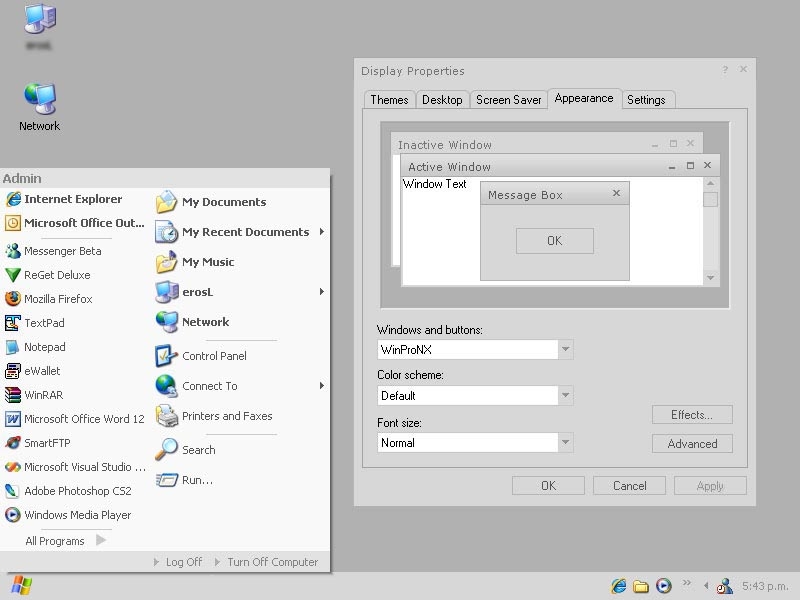Viewport: 800px width, 600px height.
Task: Switch to the Settings tab
Action: click(x=646, y=99)
